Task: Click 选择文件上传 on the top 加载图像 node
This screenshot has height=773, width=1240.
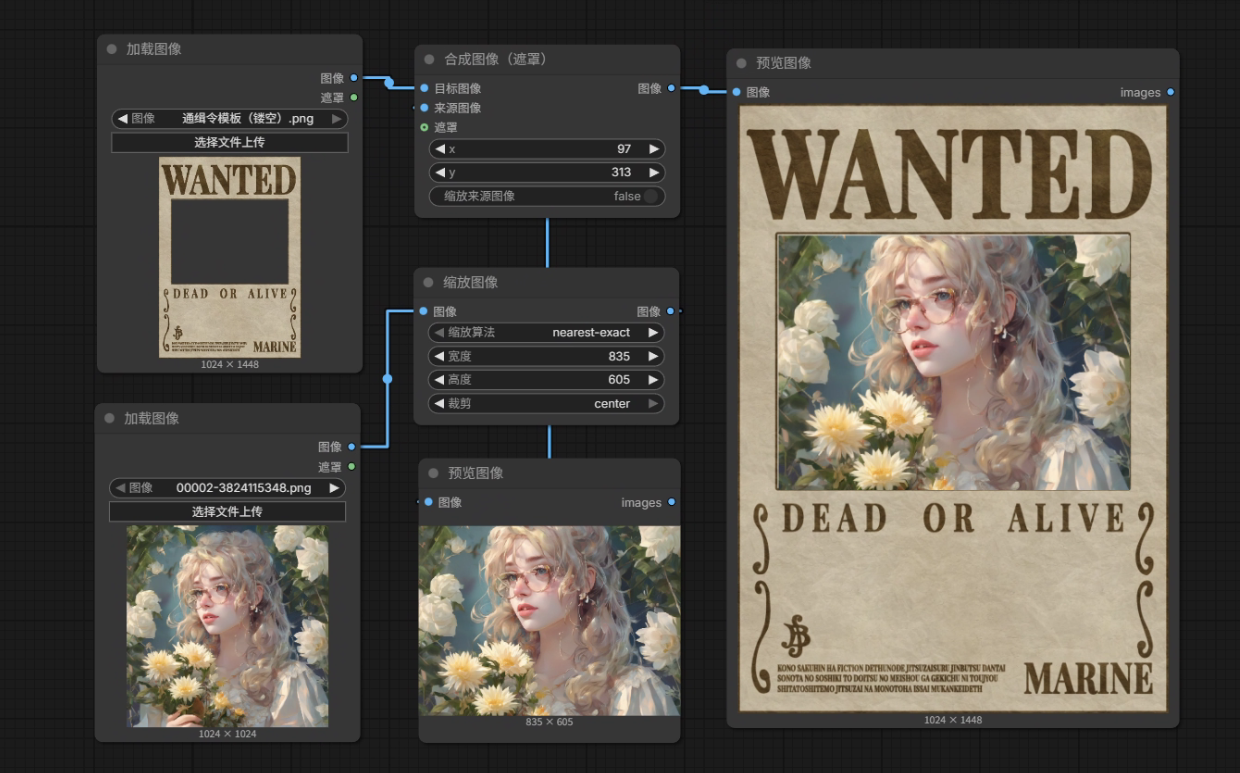Action: coord(230,142)
